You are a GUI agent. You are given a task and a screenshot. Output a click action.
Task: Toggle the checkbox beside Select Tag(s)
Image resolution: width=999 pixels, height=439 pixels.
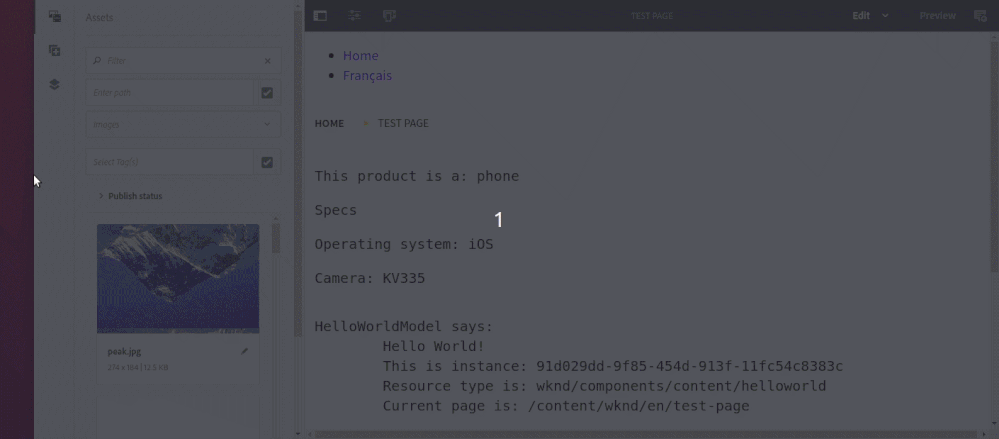pos(267,162)
